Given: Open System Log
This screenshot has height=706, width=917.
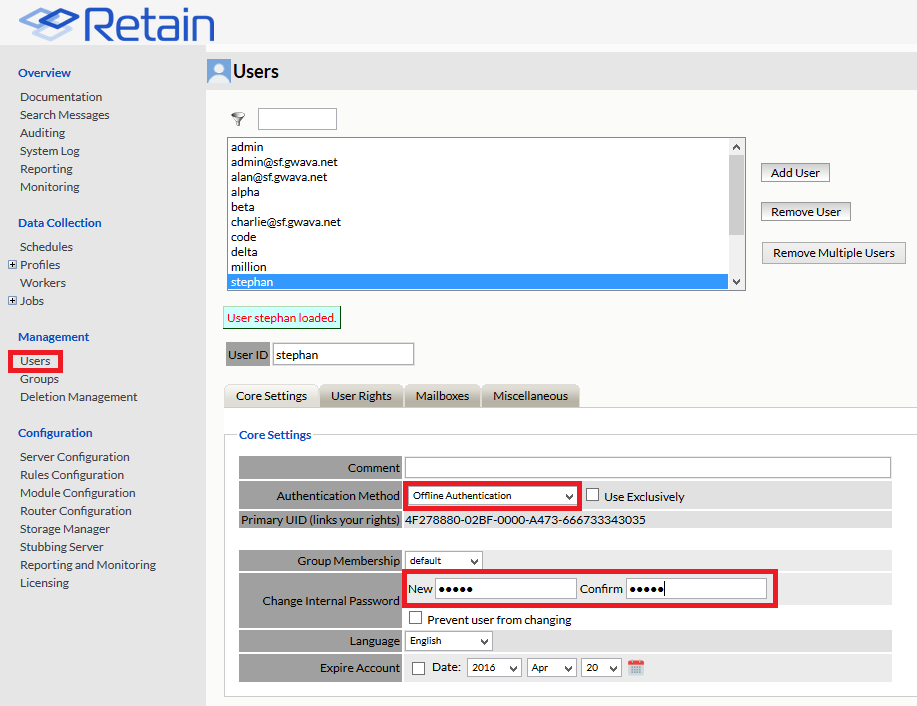Looking at the screenshot, I should (x=49, y=151).
